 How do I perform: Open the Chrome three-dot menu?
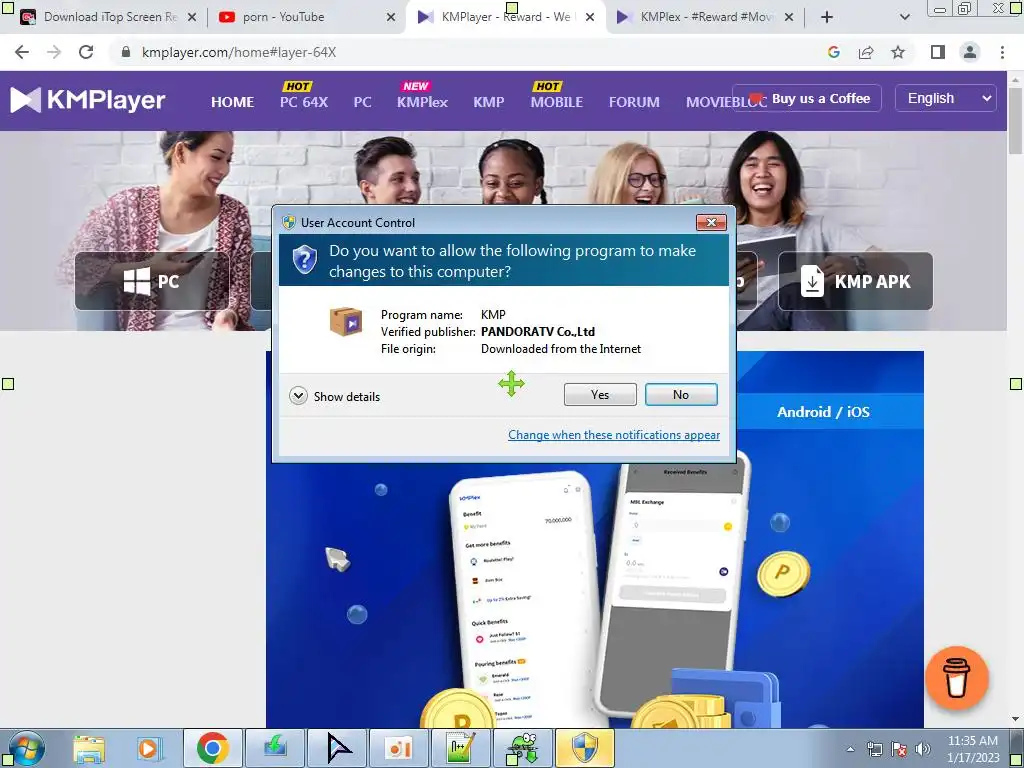(1002, 52)
